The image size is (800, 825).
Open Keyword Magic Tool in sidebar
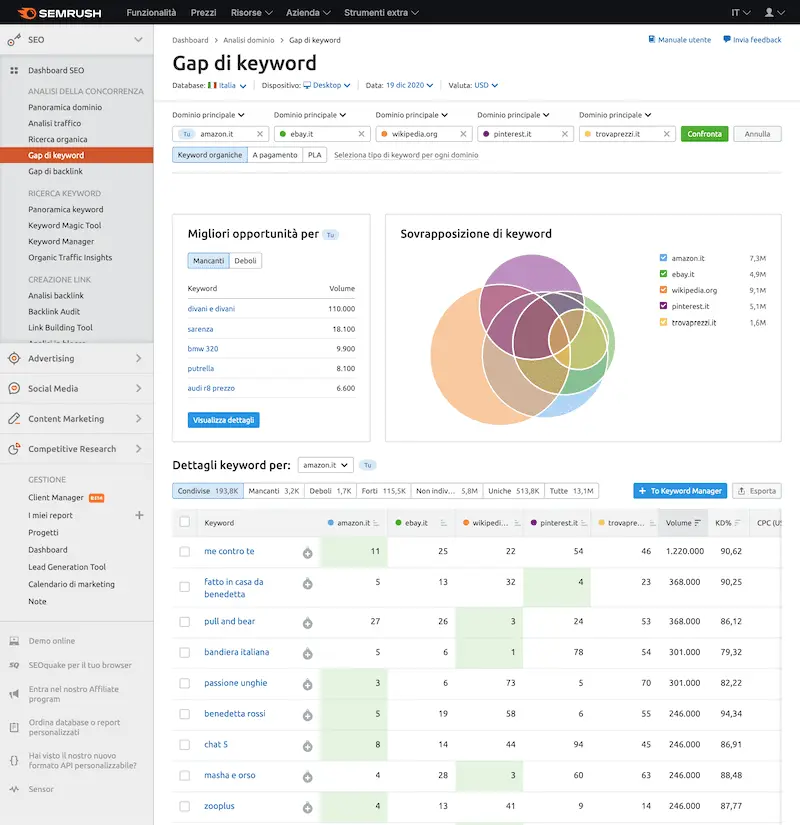65,225
